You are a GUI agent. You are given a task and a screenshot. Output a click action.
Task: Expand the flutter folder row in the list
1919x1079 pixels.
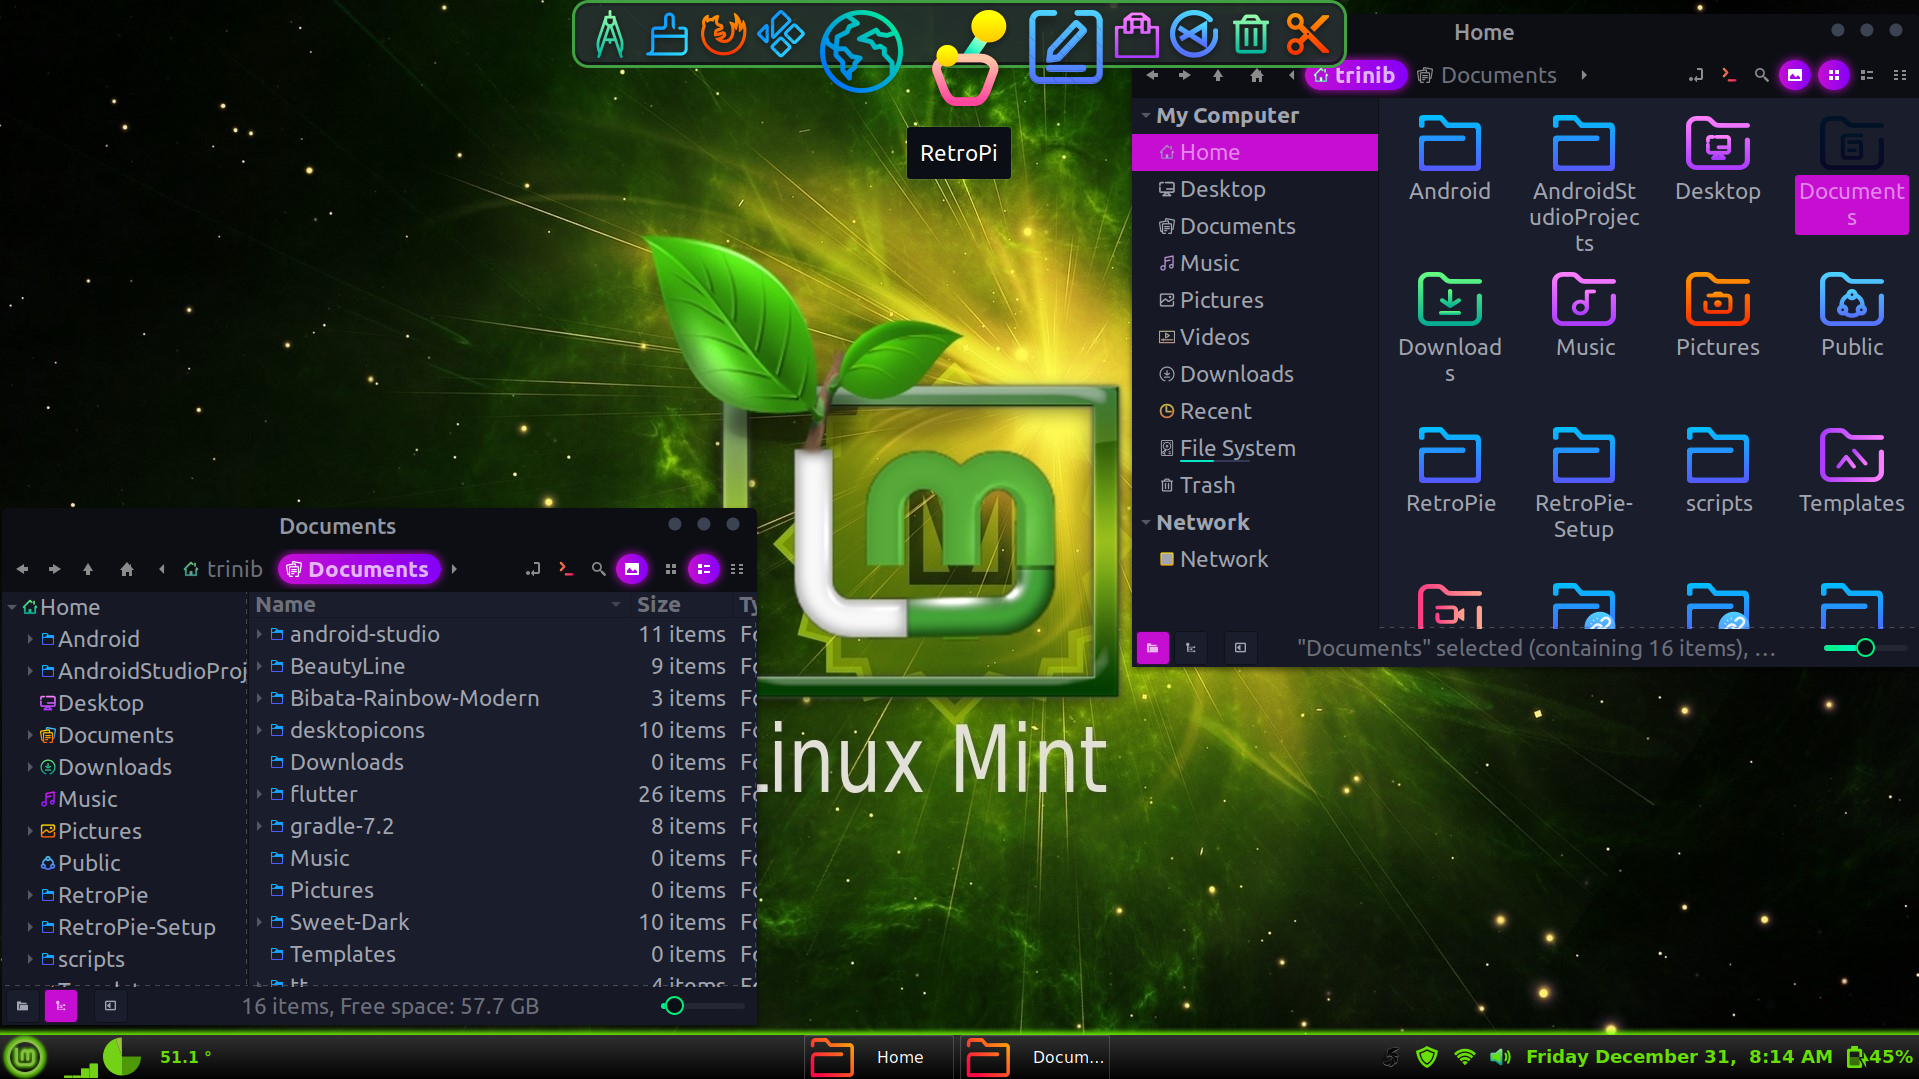pos(259,794)
